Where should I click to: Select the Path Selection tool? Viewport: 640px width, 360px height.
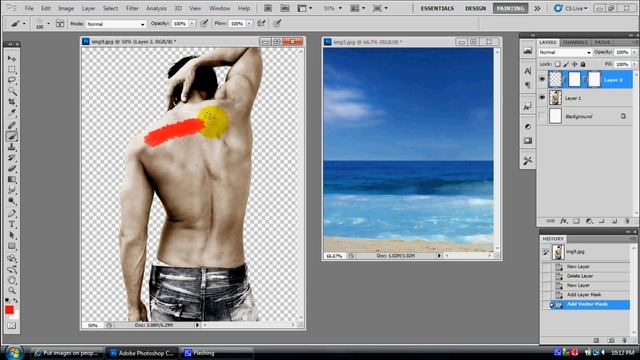coord(12,235)
